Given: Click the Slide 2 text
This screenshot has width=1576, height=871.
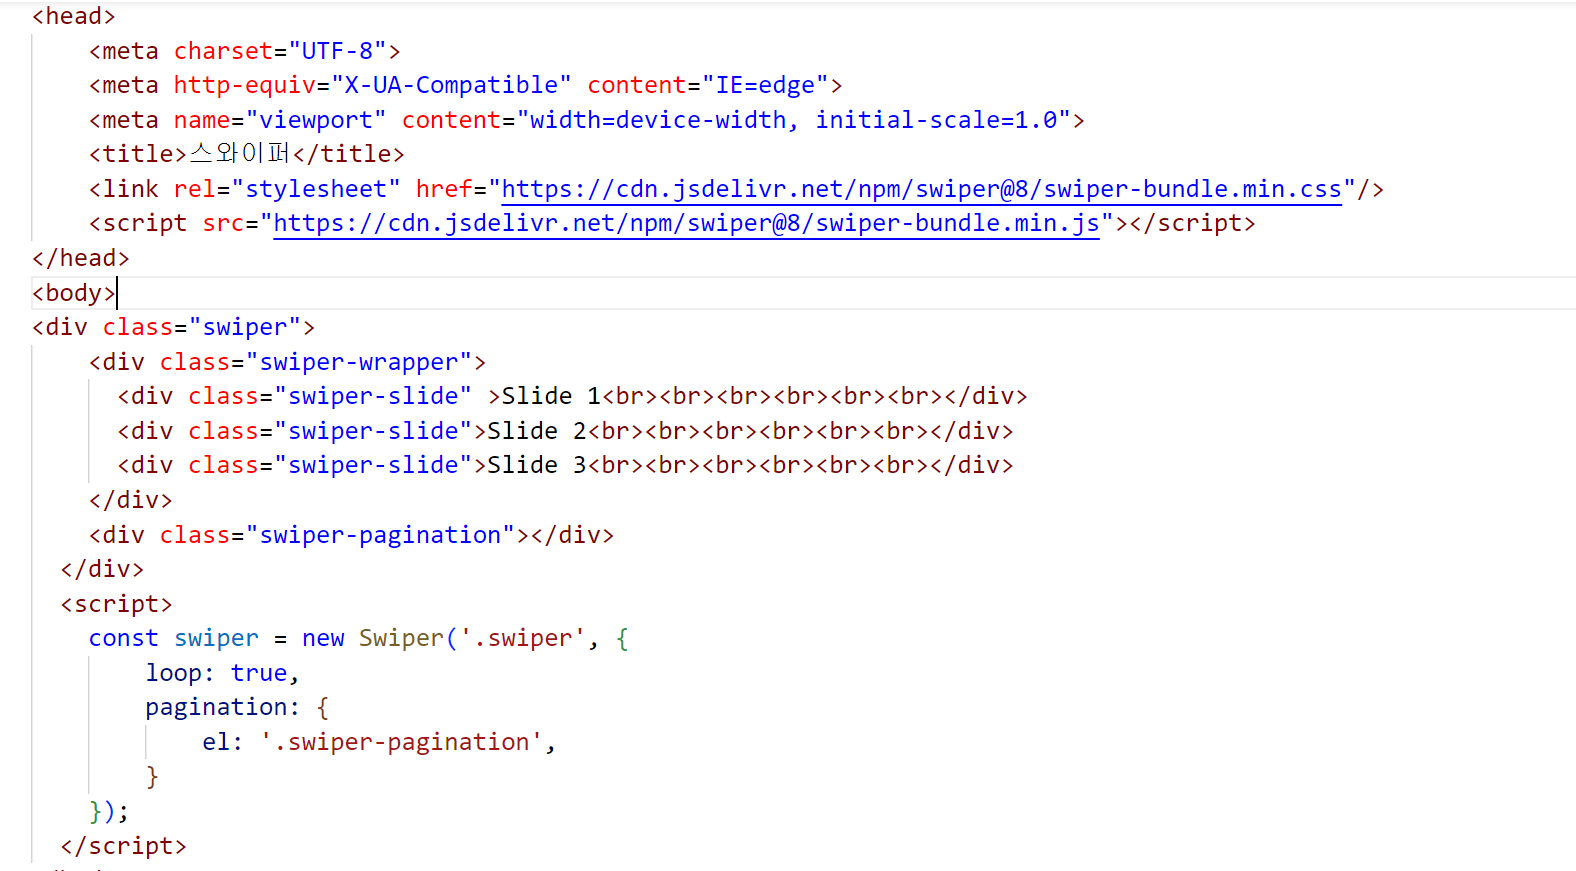Looking at the screenshot, I should click(537, 431).
